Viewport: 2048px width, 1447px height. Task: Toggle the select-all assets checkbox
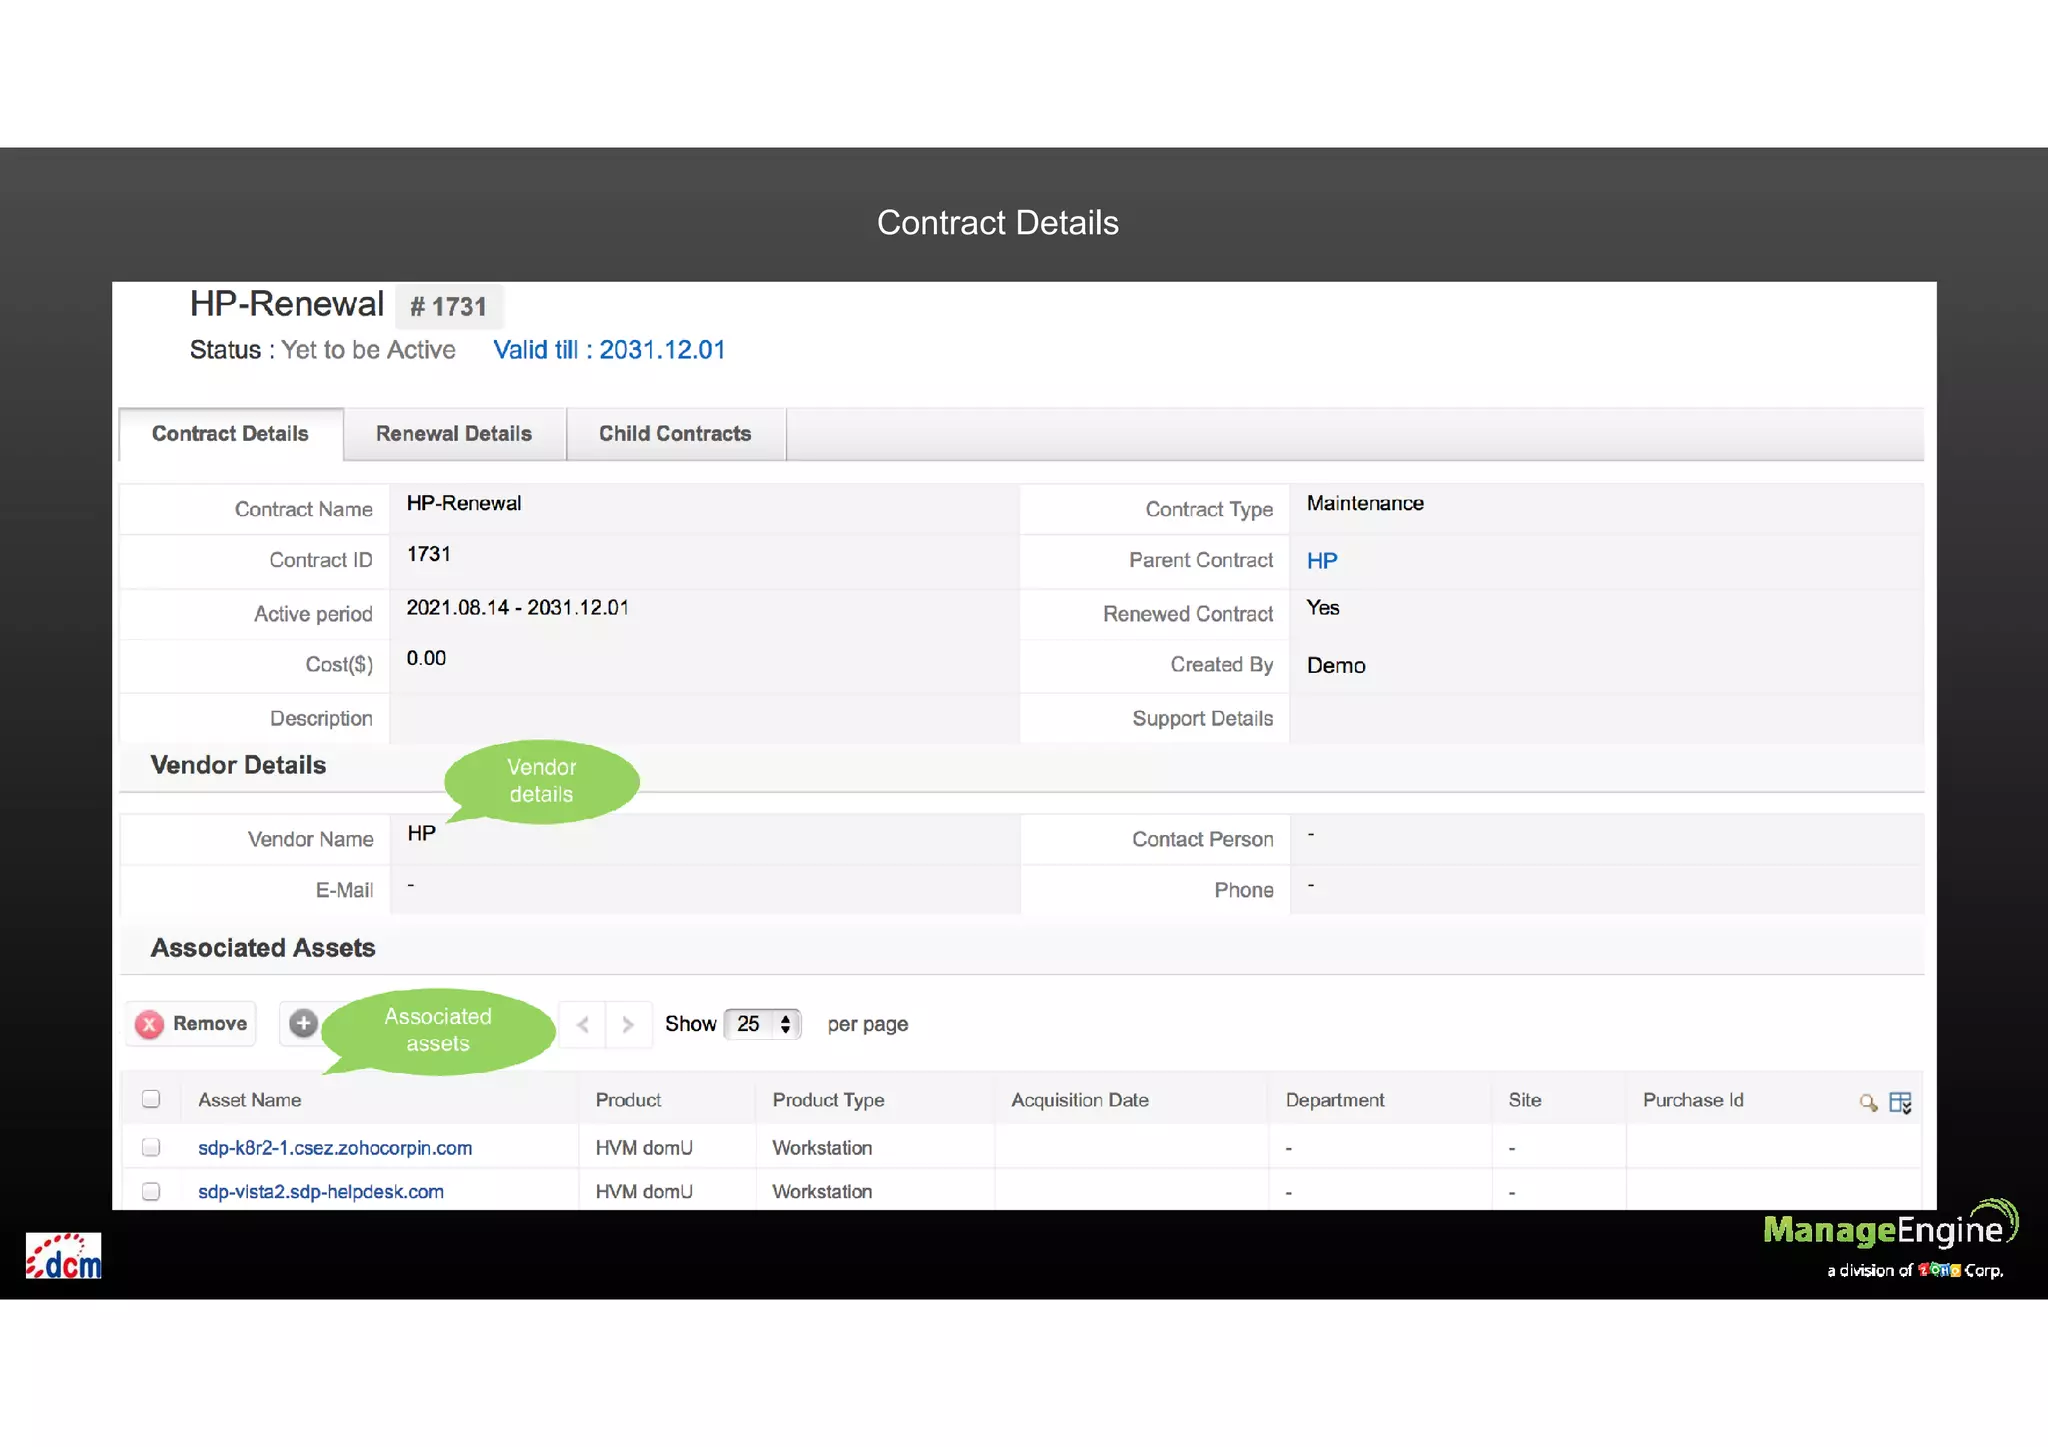coord(151,1099)
